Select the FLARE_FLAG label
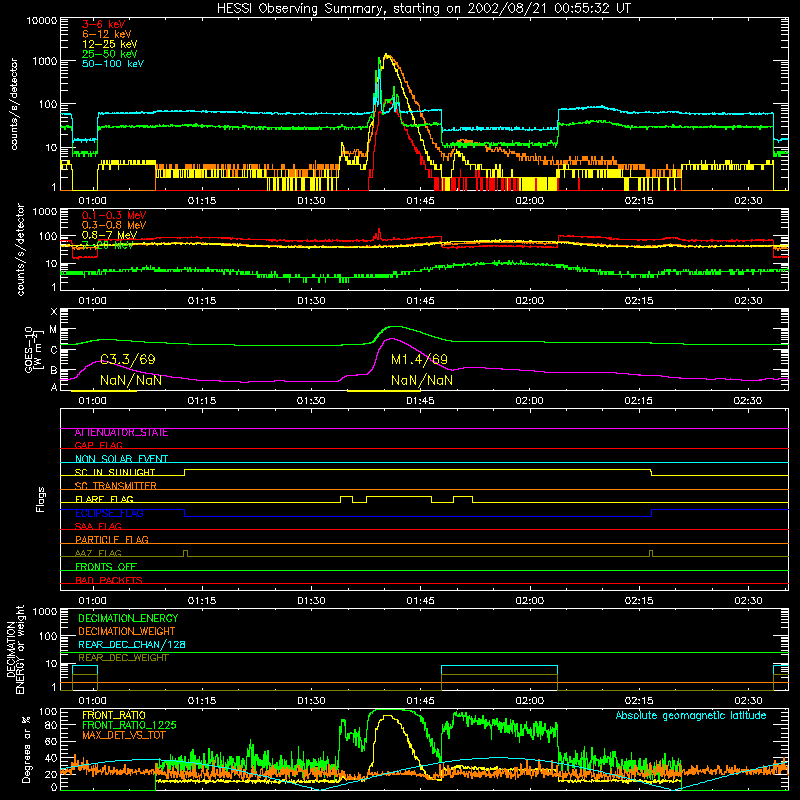 [x=104, y=499]
